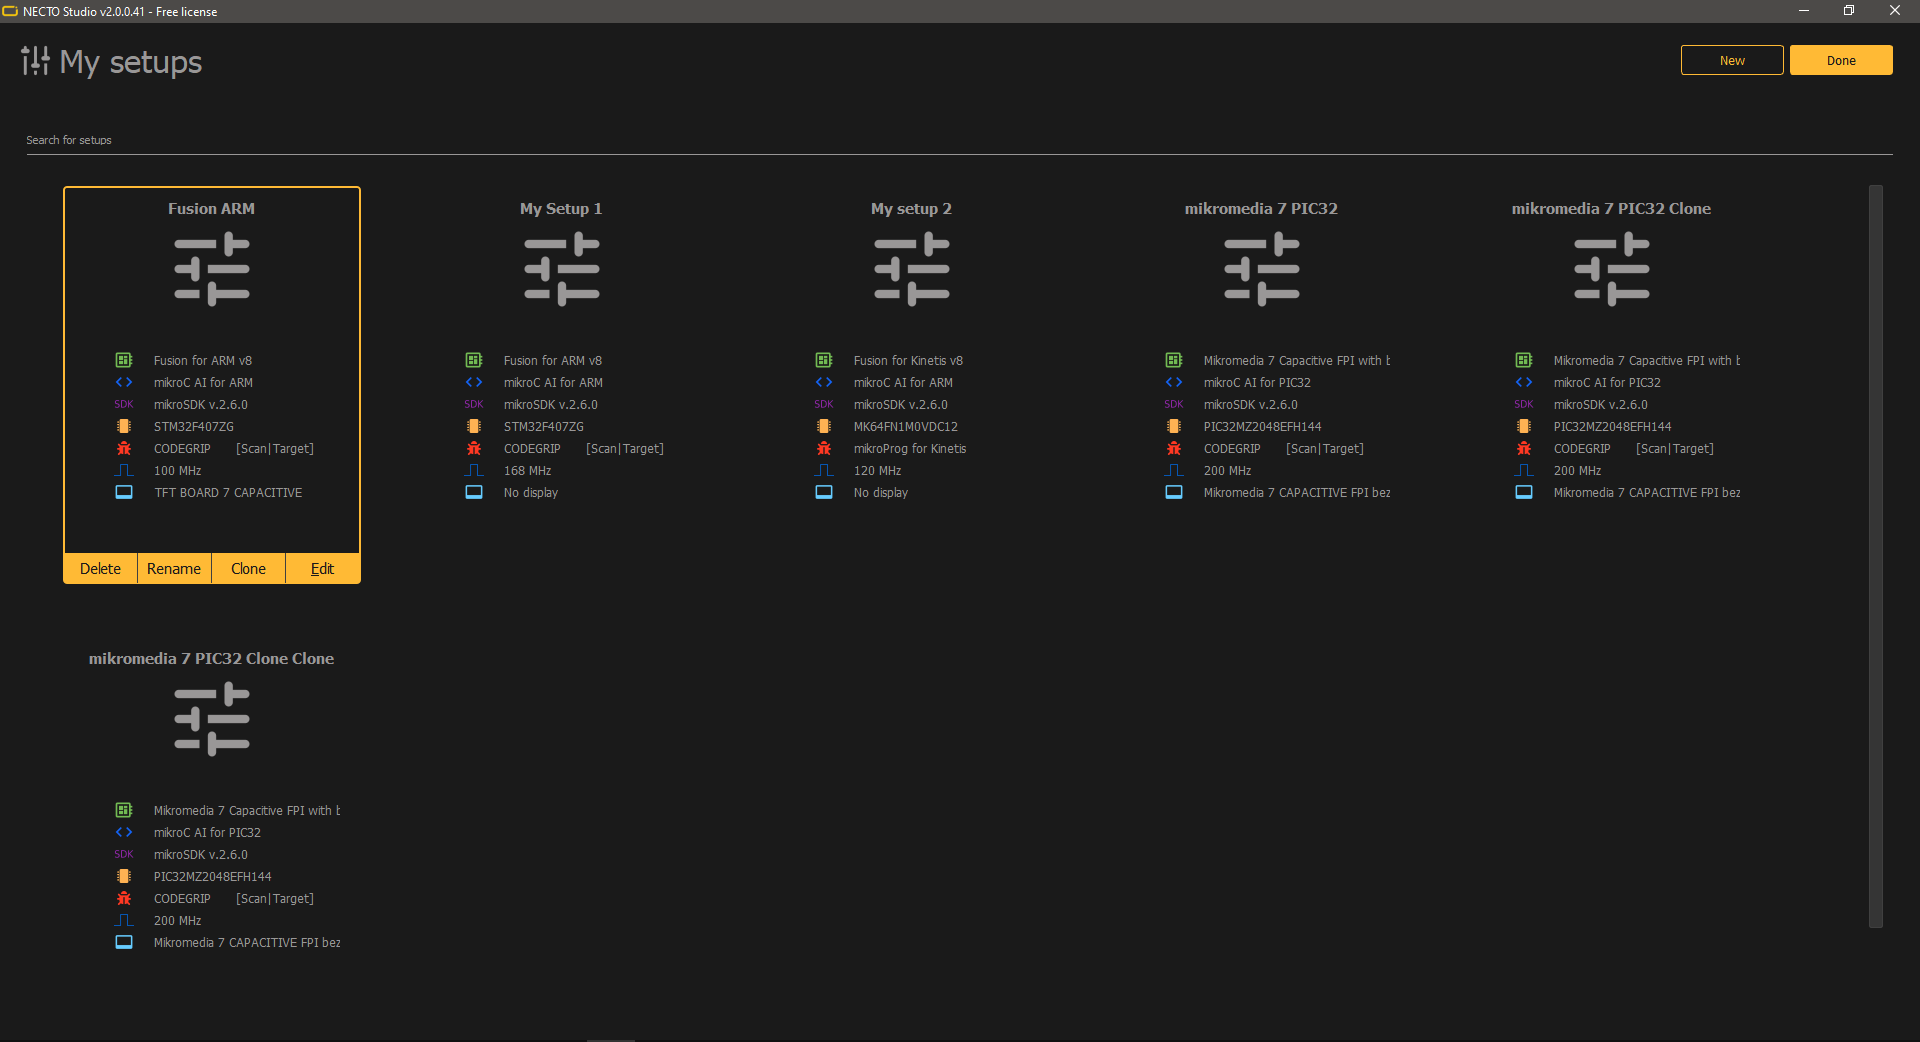Click the Fusion for Kinetis v8 text
Screen dimensions: 1920x1042
(908, 361)
